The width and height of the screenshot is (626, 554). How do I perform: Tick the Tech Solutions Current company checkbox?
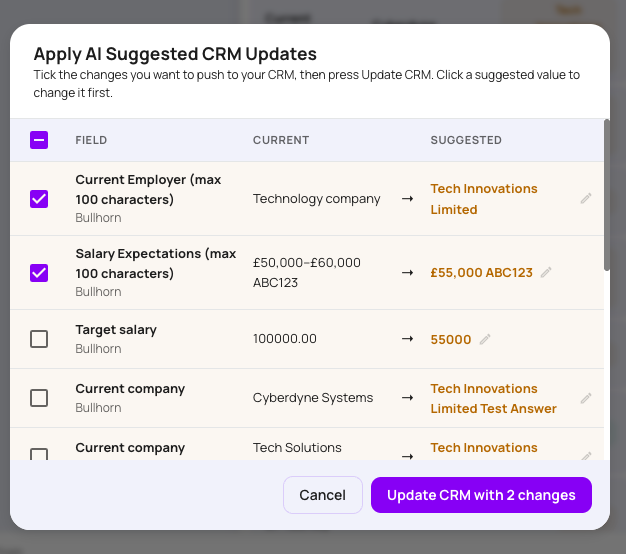(39, 454)
